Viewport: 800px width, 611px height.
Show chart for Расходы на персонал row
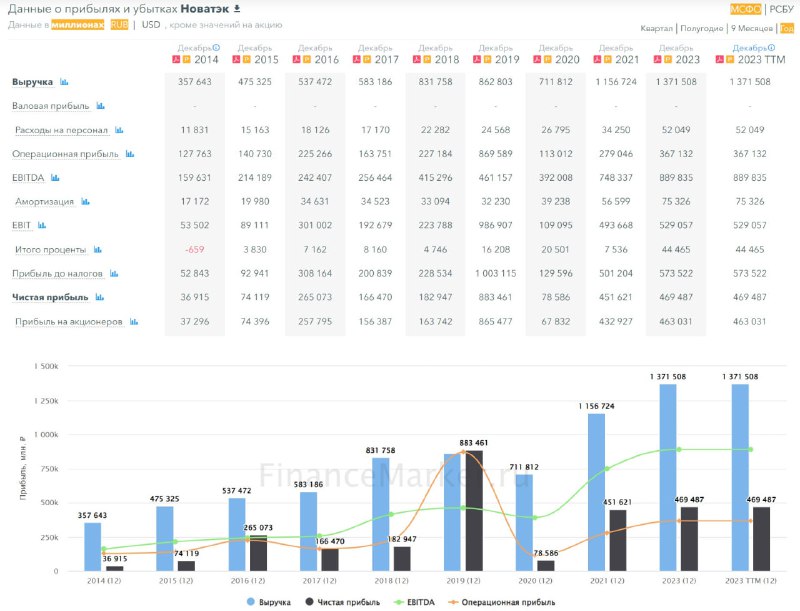tap(119, 130)
